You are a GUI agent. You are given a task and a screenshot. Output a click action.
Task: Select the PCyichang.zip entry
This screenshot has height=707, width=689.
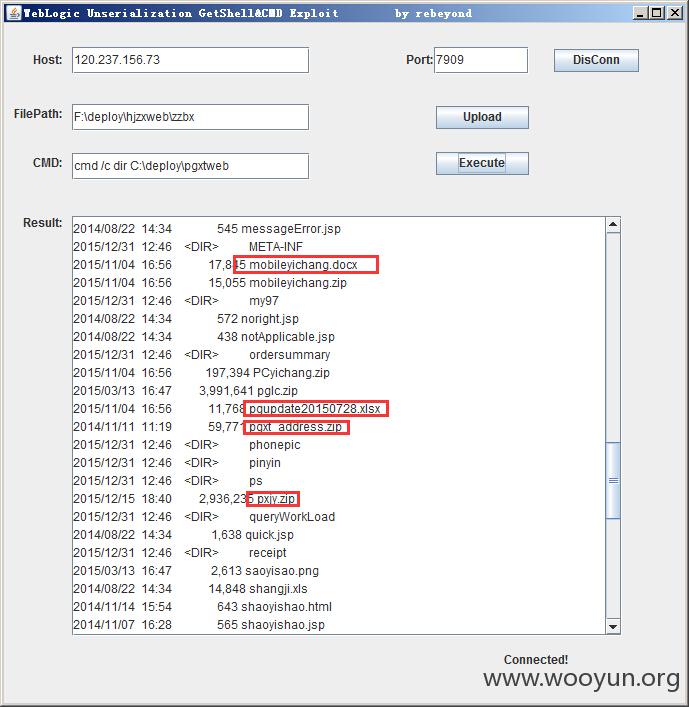click(202, 373)
